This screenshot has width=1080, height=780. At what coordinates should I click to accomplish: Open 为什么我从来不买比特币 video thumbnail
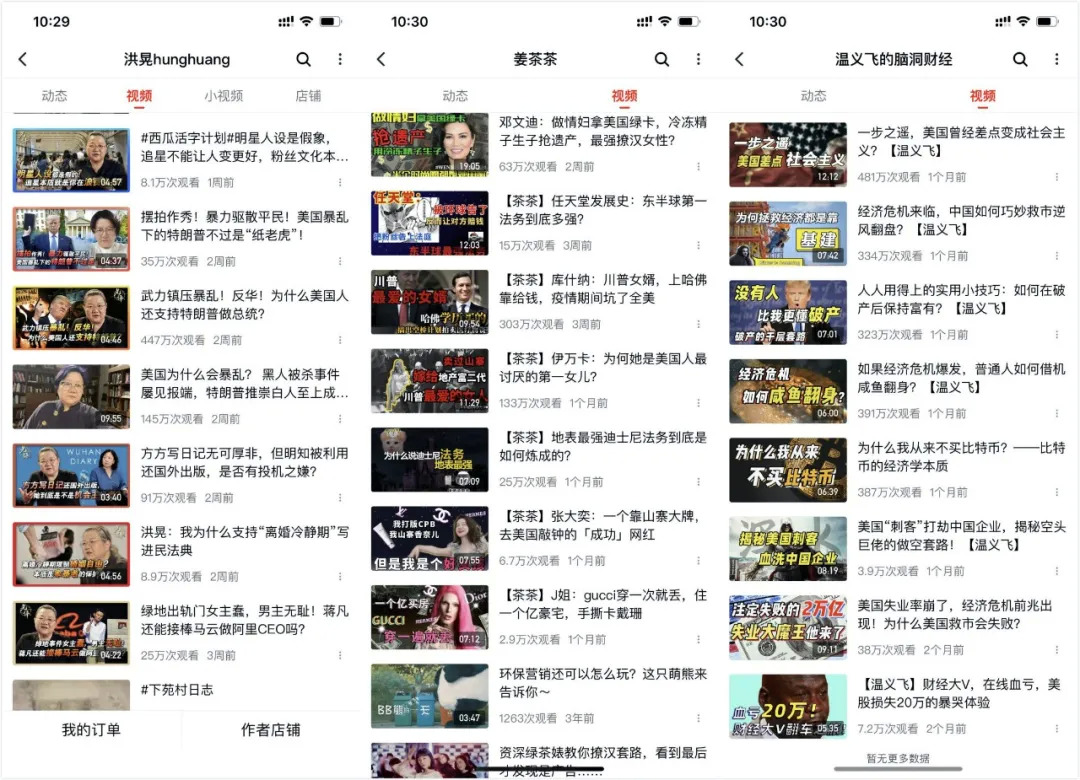[787, 469]
